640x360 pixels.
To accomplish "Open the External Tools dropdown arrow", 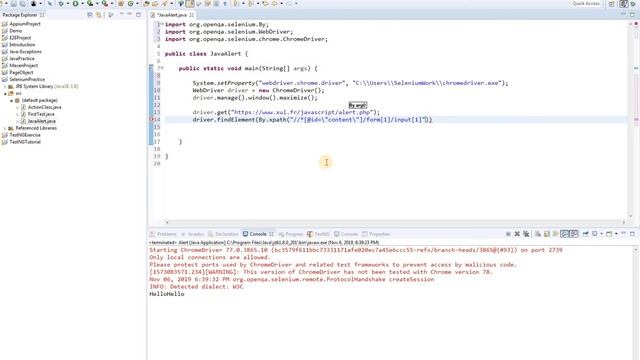I will [112, 4].
